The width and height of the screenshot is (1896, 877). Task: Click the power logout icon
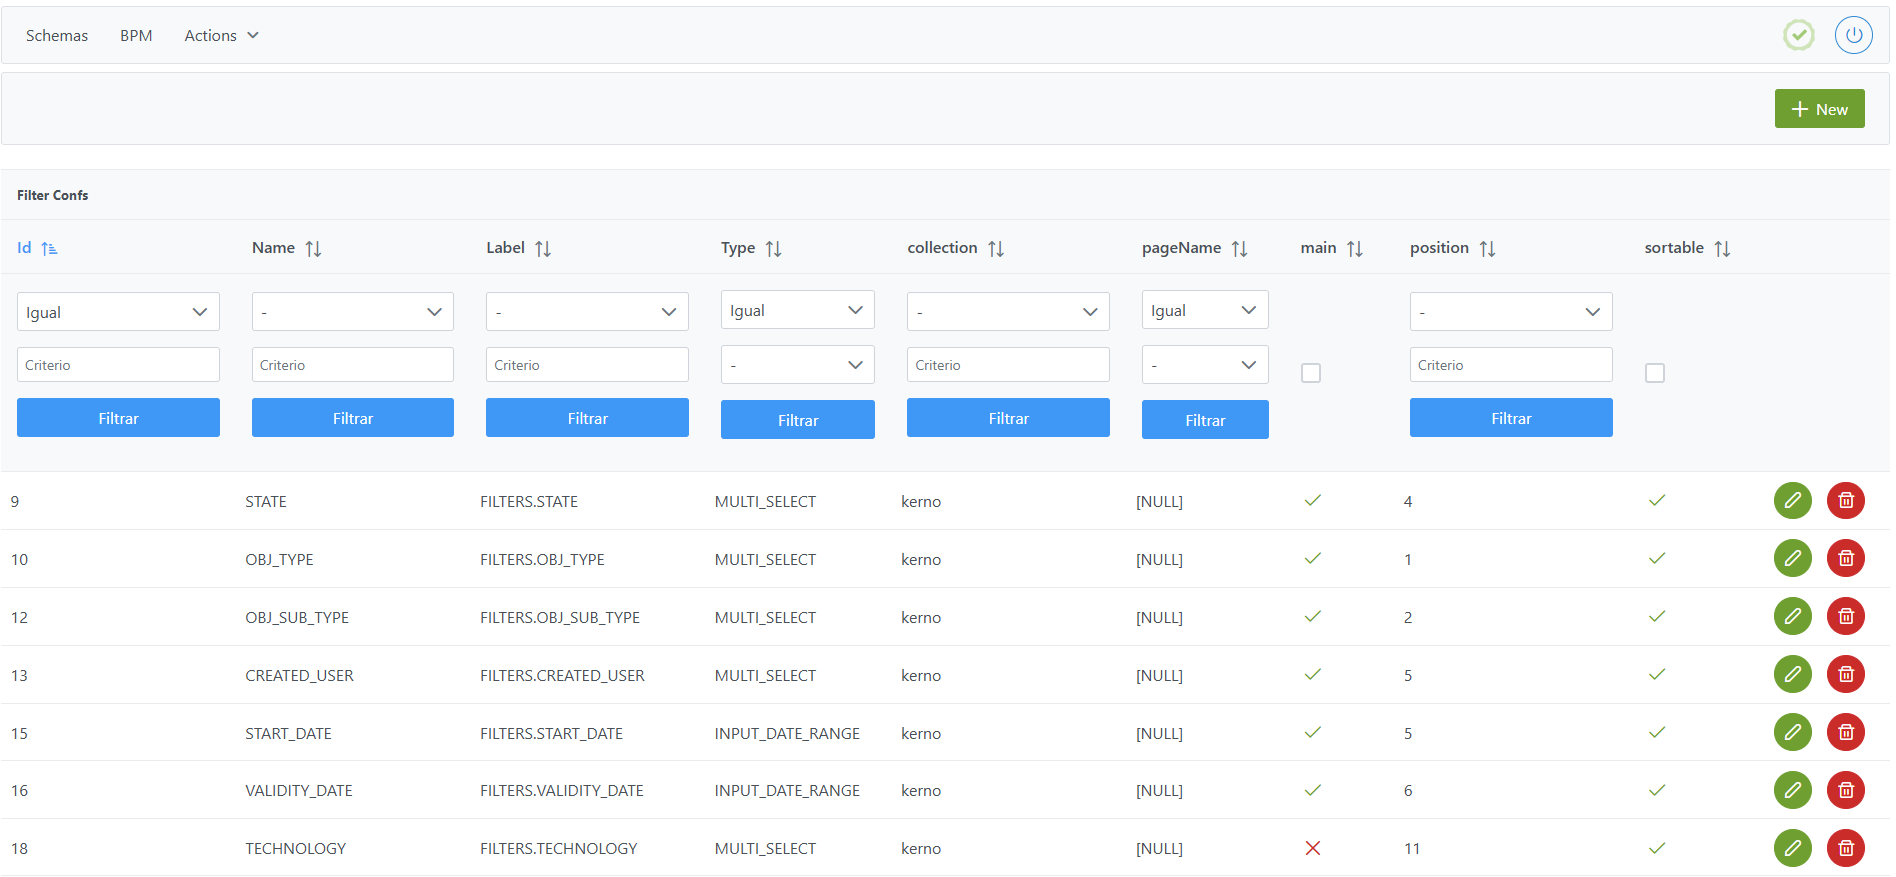click(x=1853, y=35)
